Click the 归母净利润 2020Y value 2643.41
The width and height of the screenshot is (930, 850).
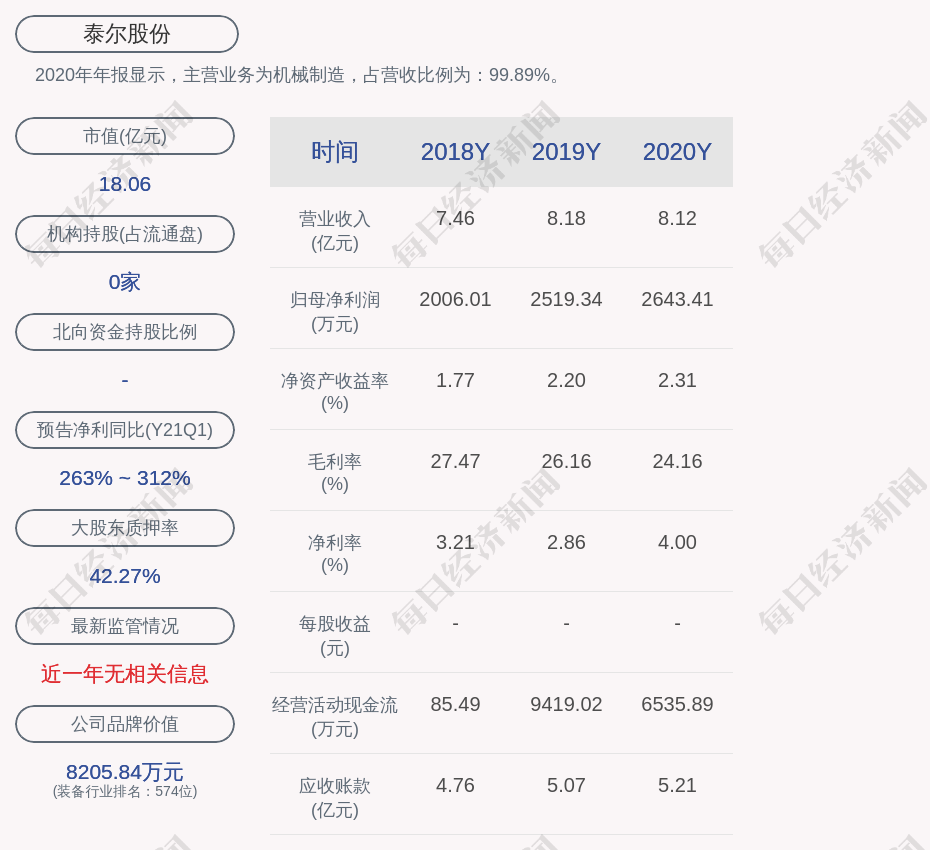point(677,299)
